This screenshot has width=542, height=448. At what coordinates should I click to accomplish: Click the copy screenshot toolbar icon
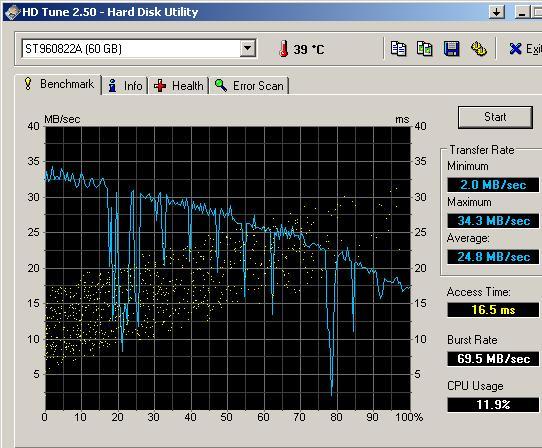click(424, 49)
